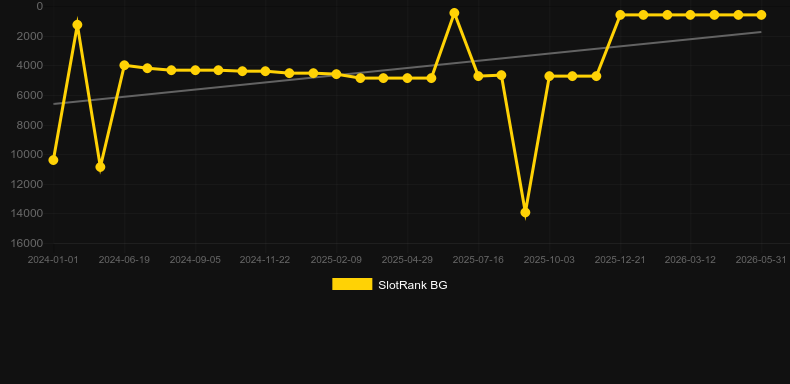The image size is (790, 384).
Task: Click the 2025-10-03 x-axis label
Action: coord(549,260)
